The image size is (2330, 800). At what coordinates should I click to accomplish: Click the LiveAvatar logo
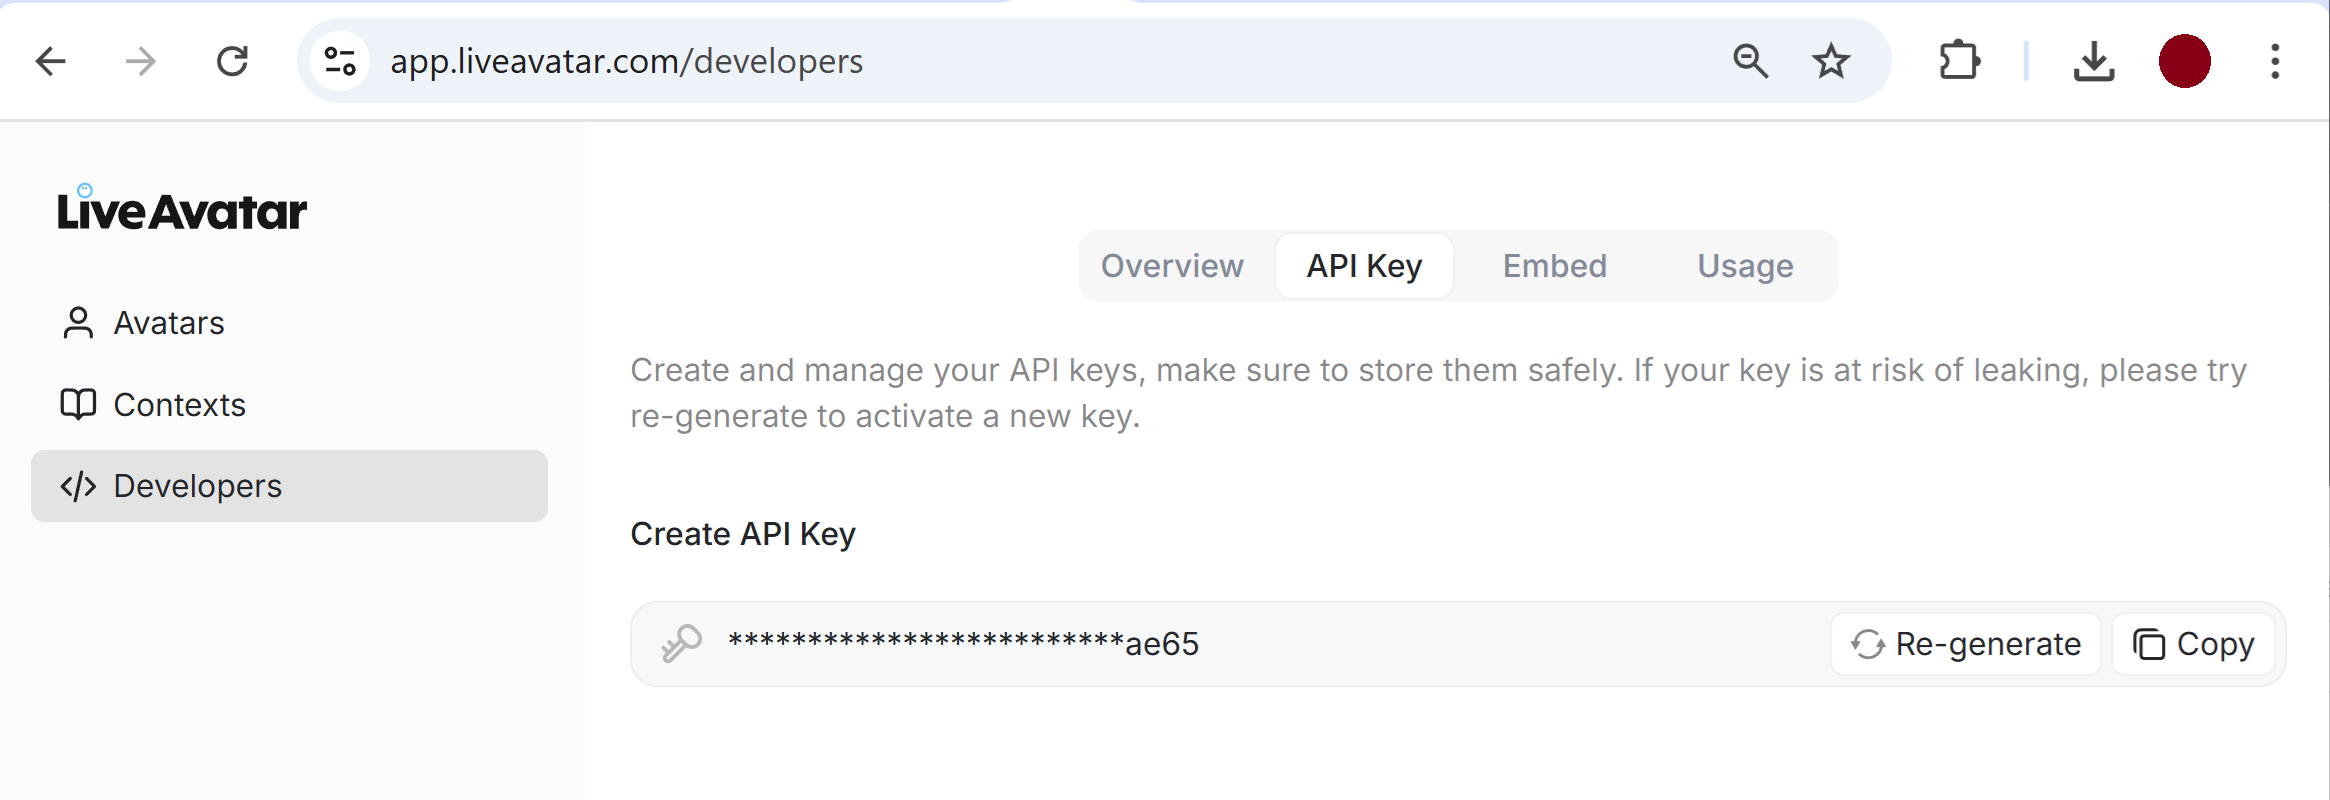coord(182,208)
